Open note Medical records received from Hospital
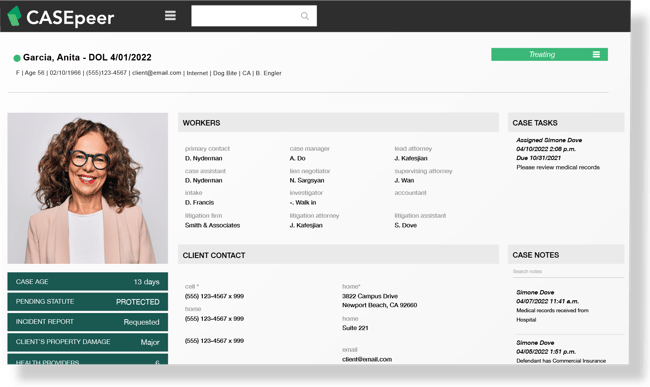The image size is (650, 387). (x=552, y=315)
